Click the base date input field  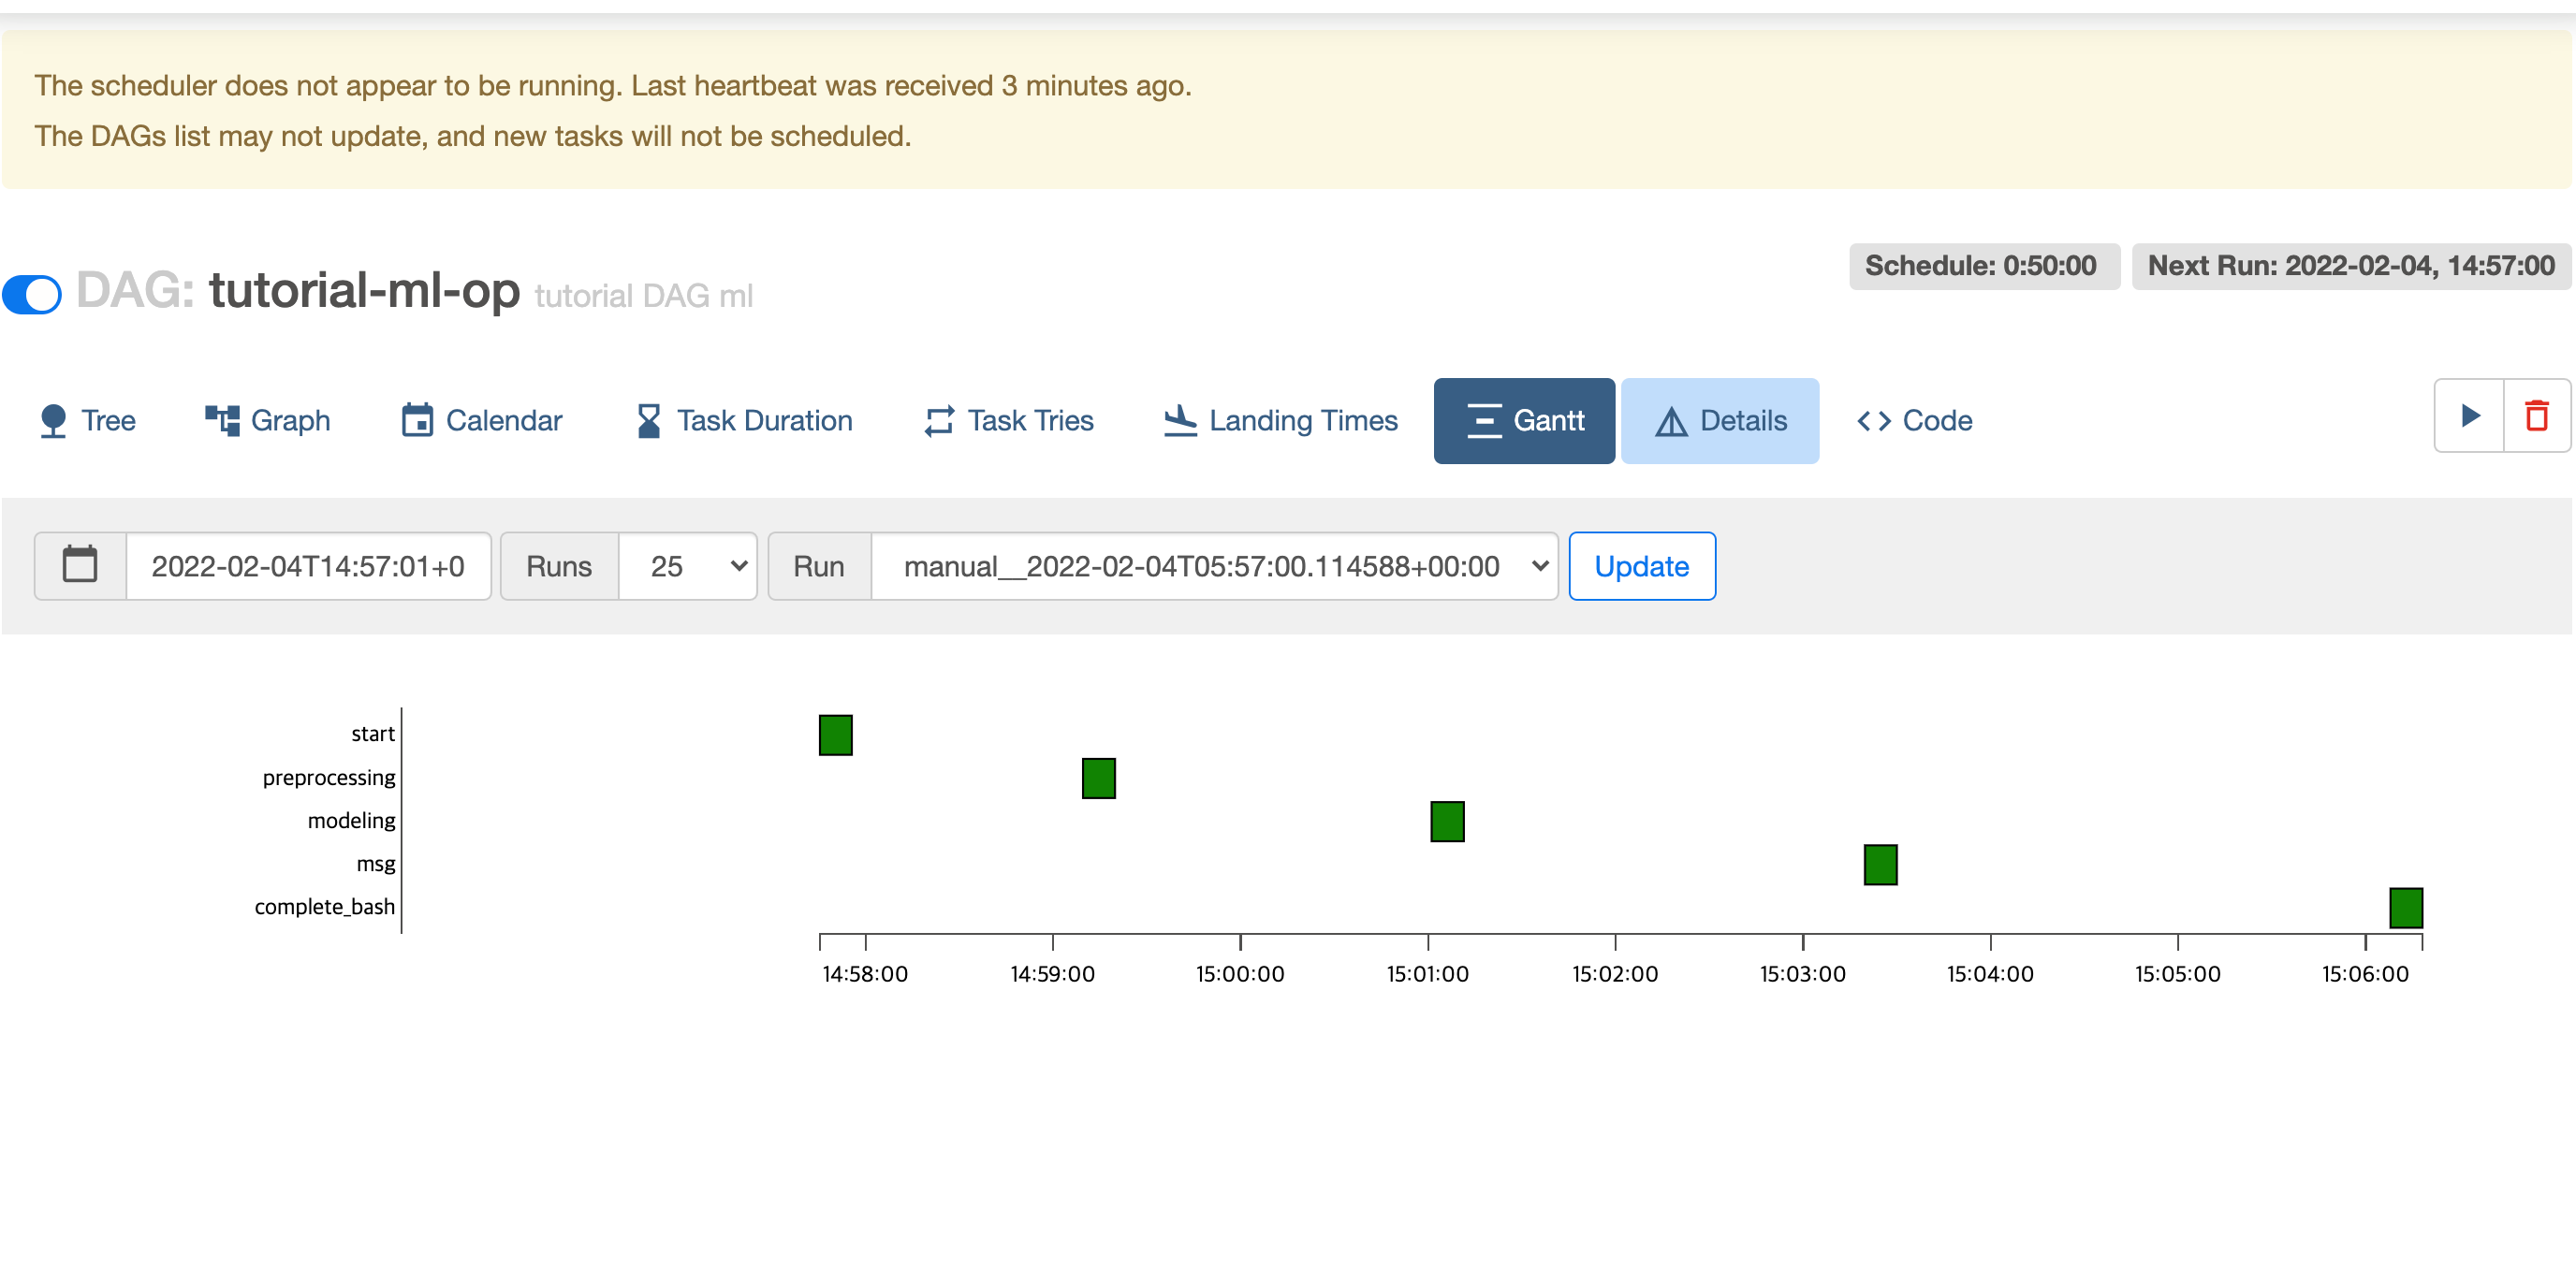[x=308, y=566]
